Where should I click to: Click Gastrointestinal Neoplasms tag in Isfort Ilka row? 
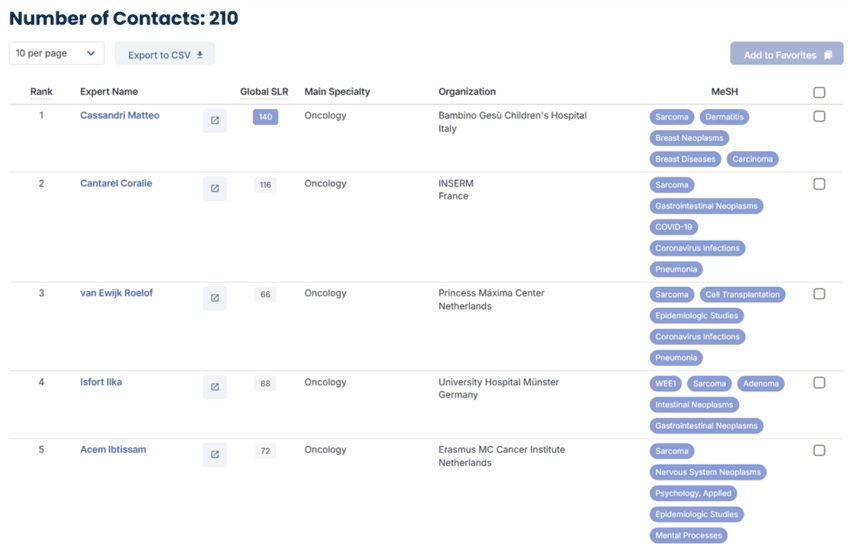tap(706, 426)
